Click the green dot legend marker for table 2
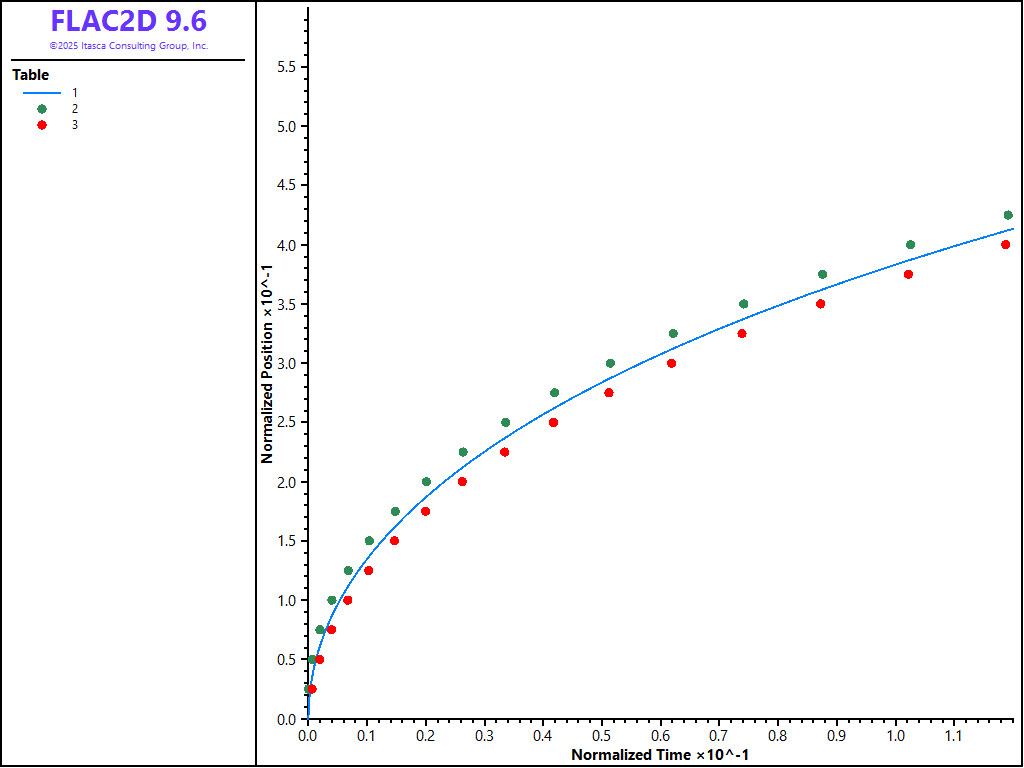This screenshot has height=768, width=1024. point(41,108)
